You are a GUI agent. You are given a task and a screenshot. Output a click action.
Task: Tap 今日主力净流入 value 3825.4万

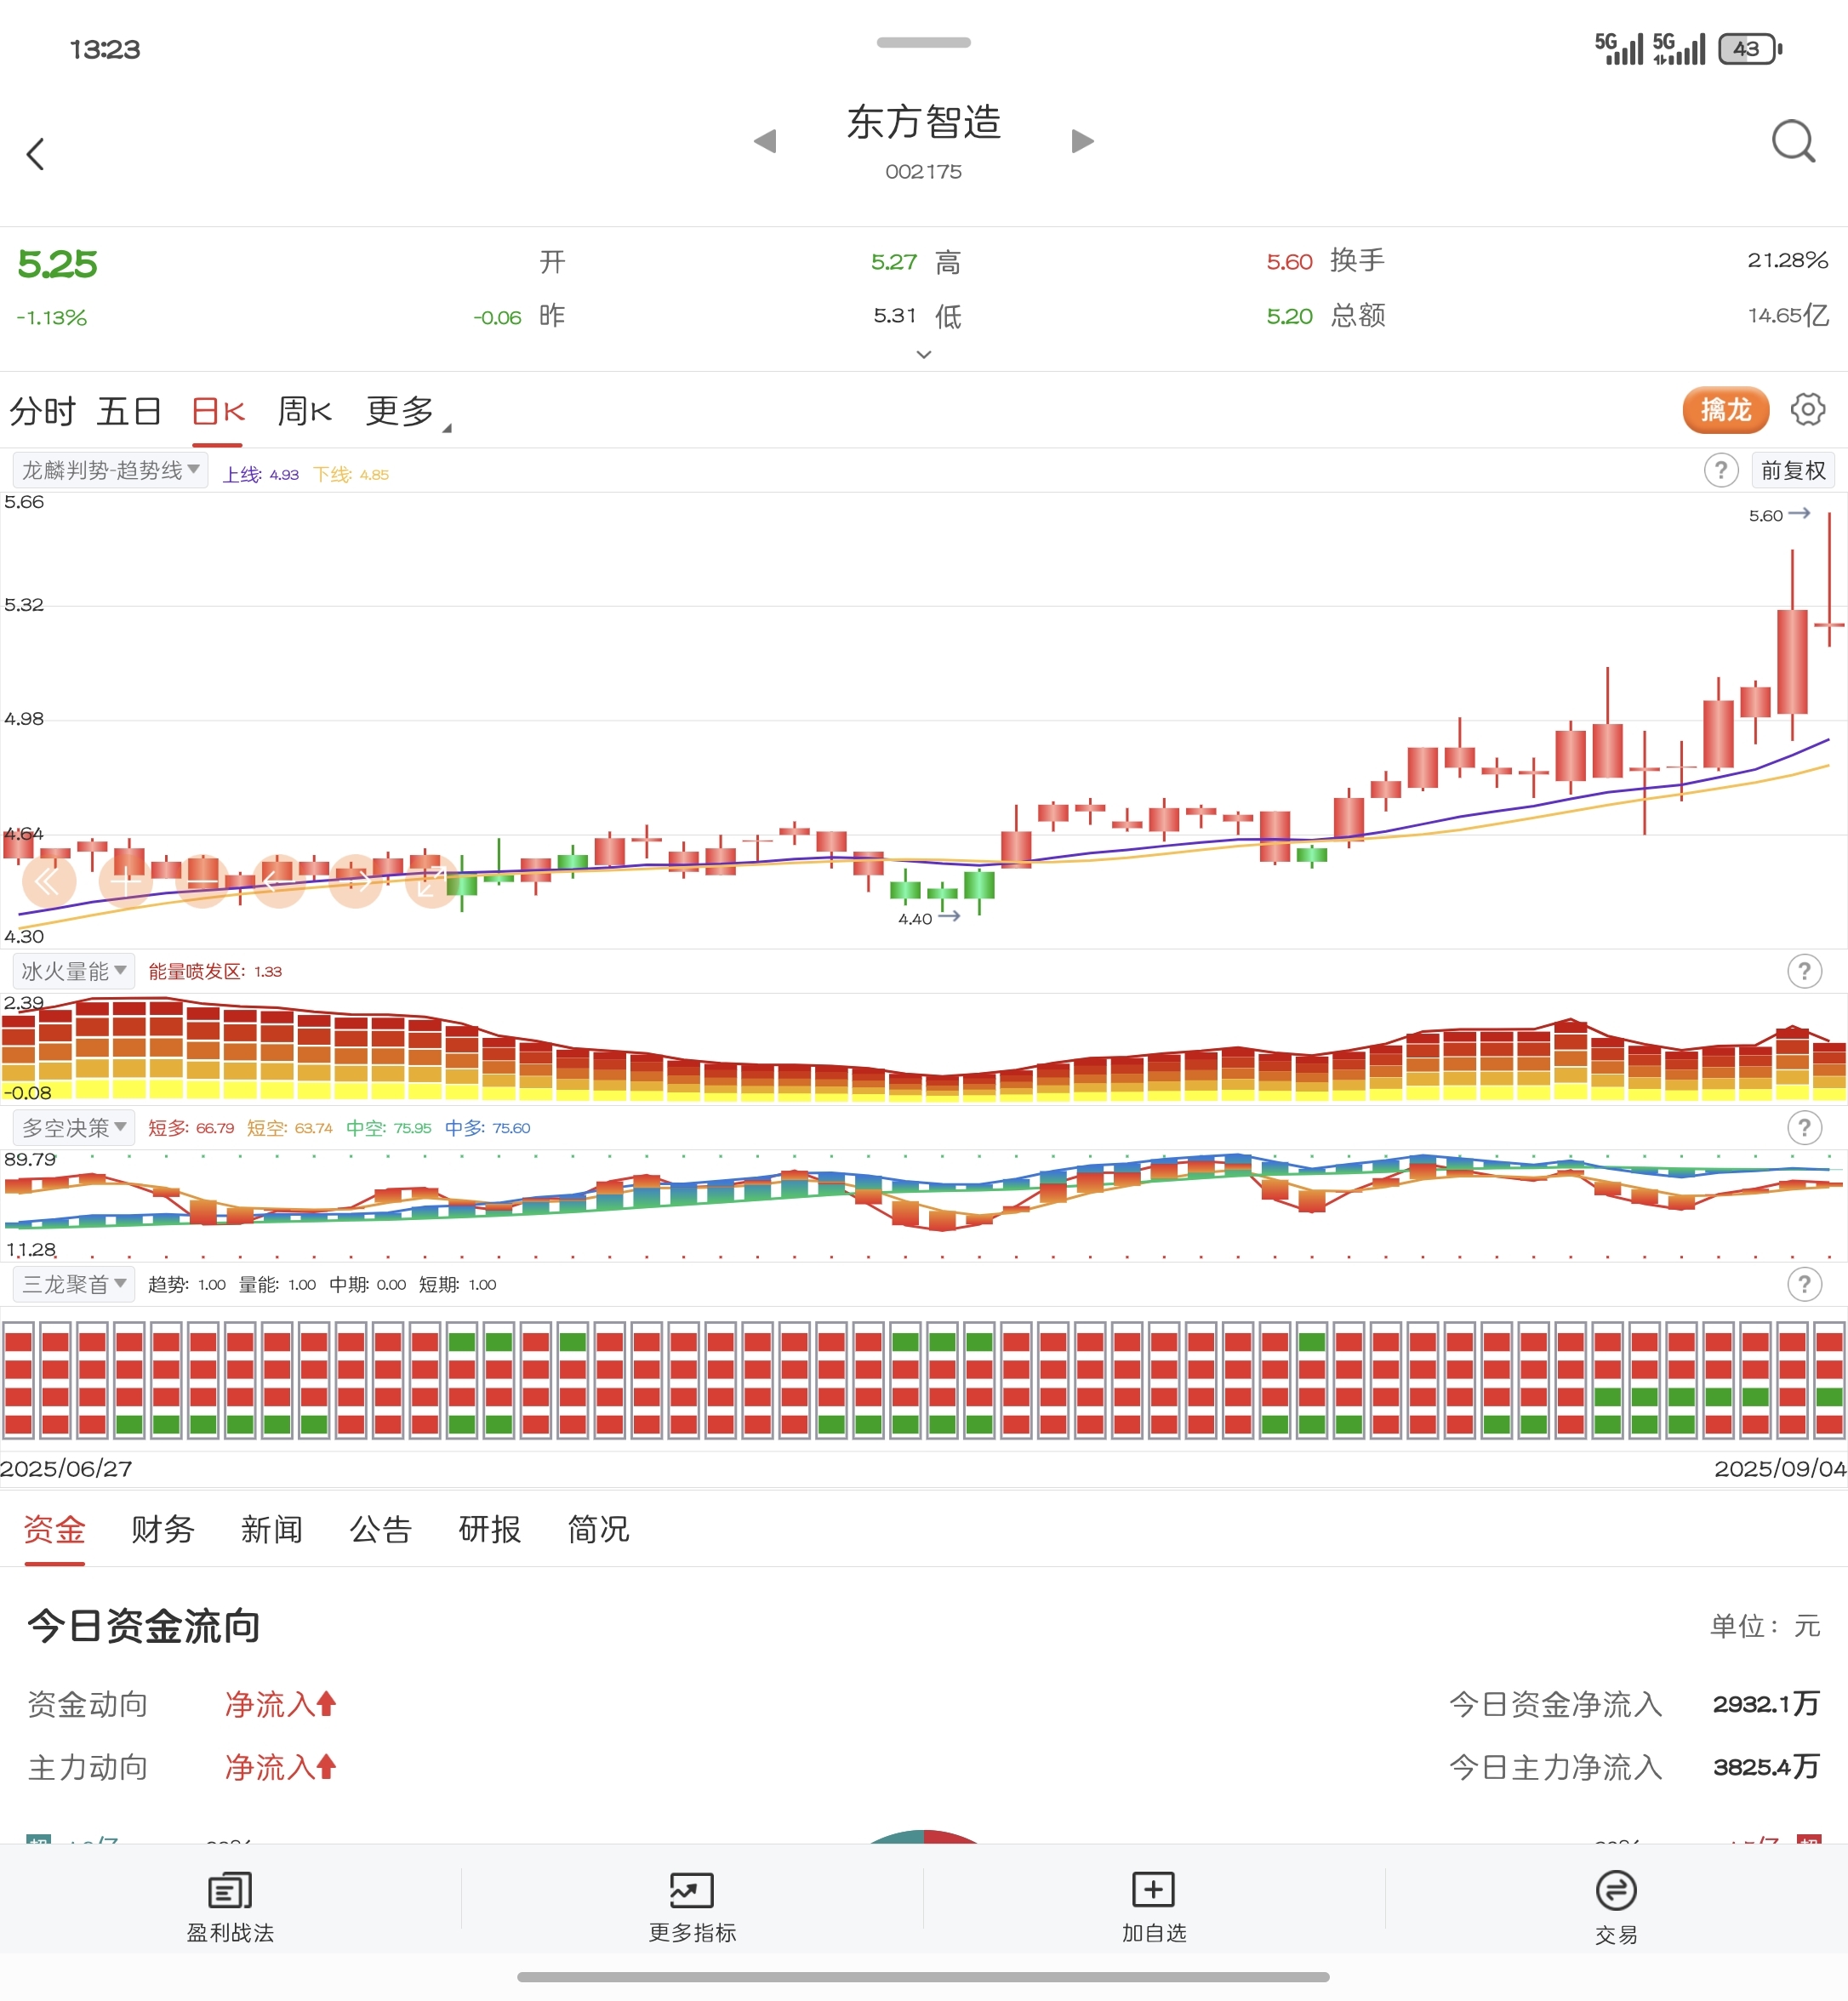[x=1766, y=1767]
